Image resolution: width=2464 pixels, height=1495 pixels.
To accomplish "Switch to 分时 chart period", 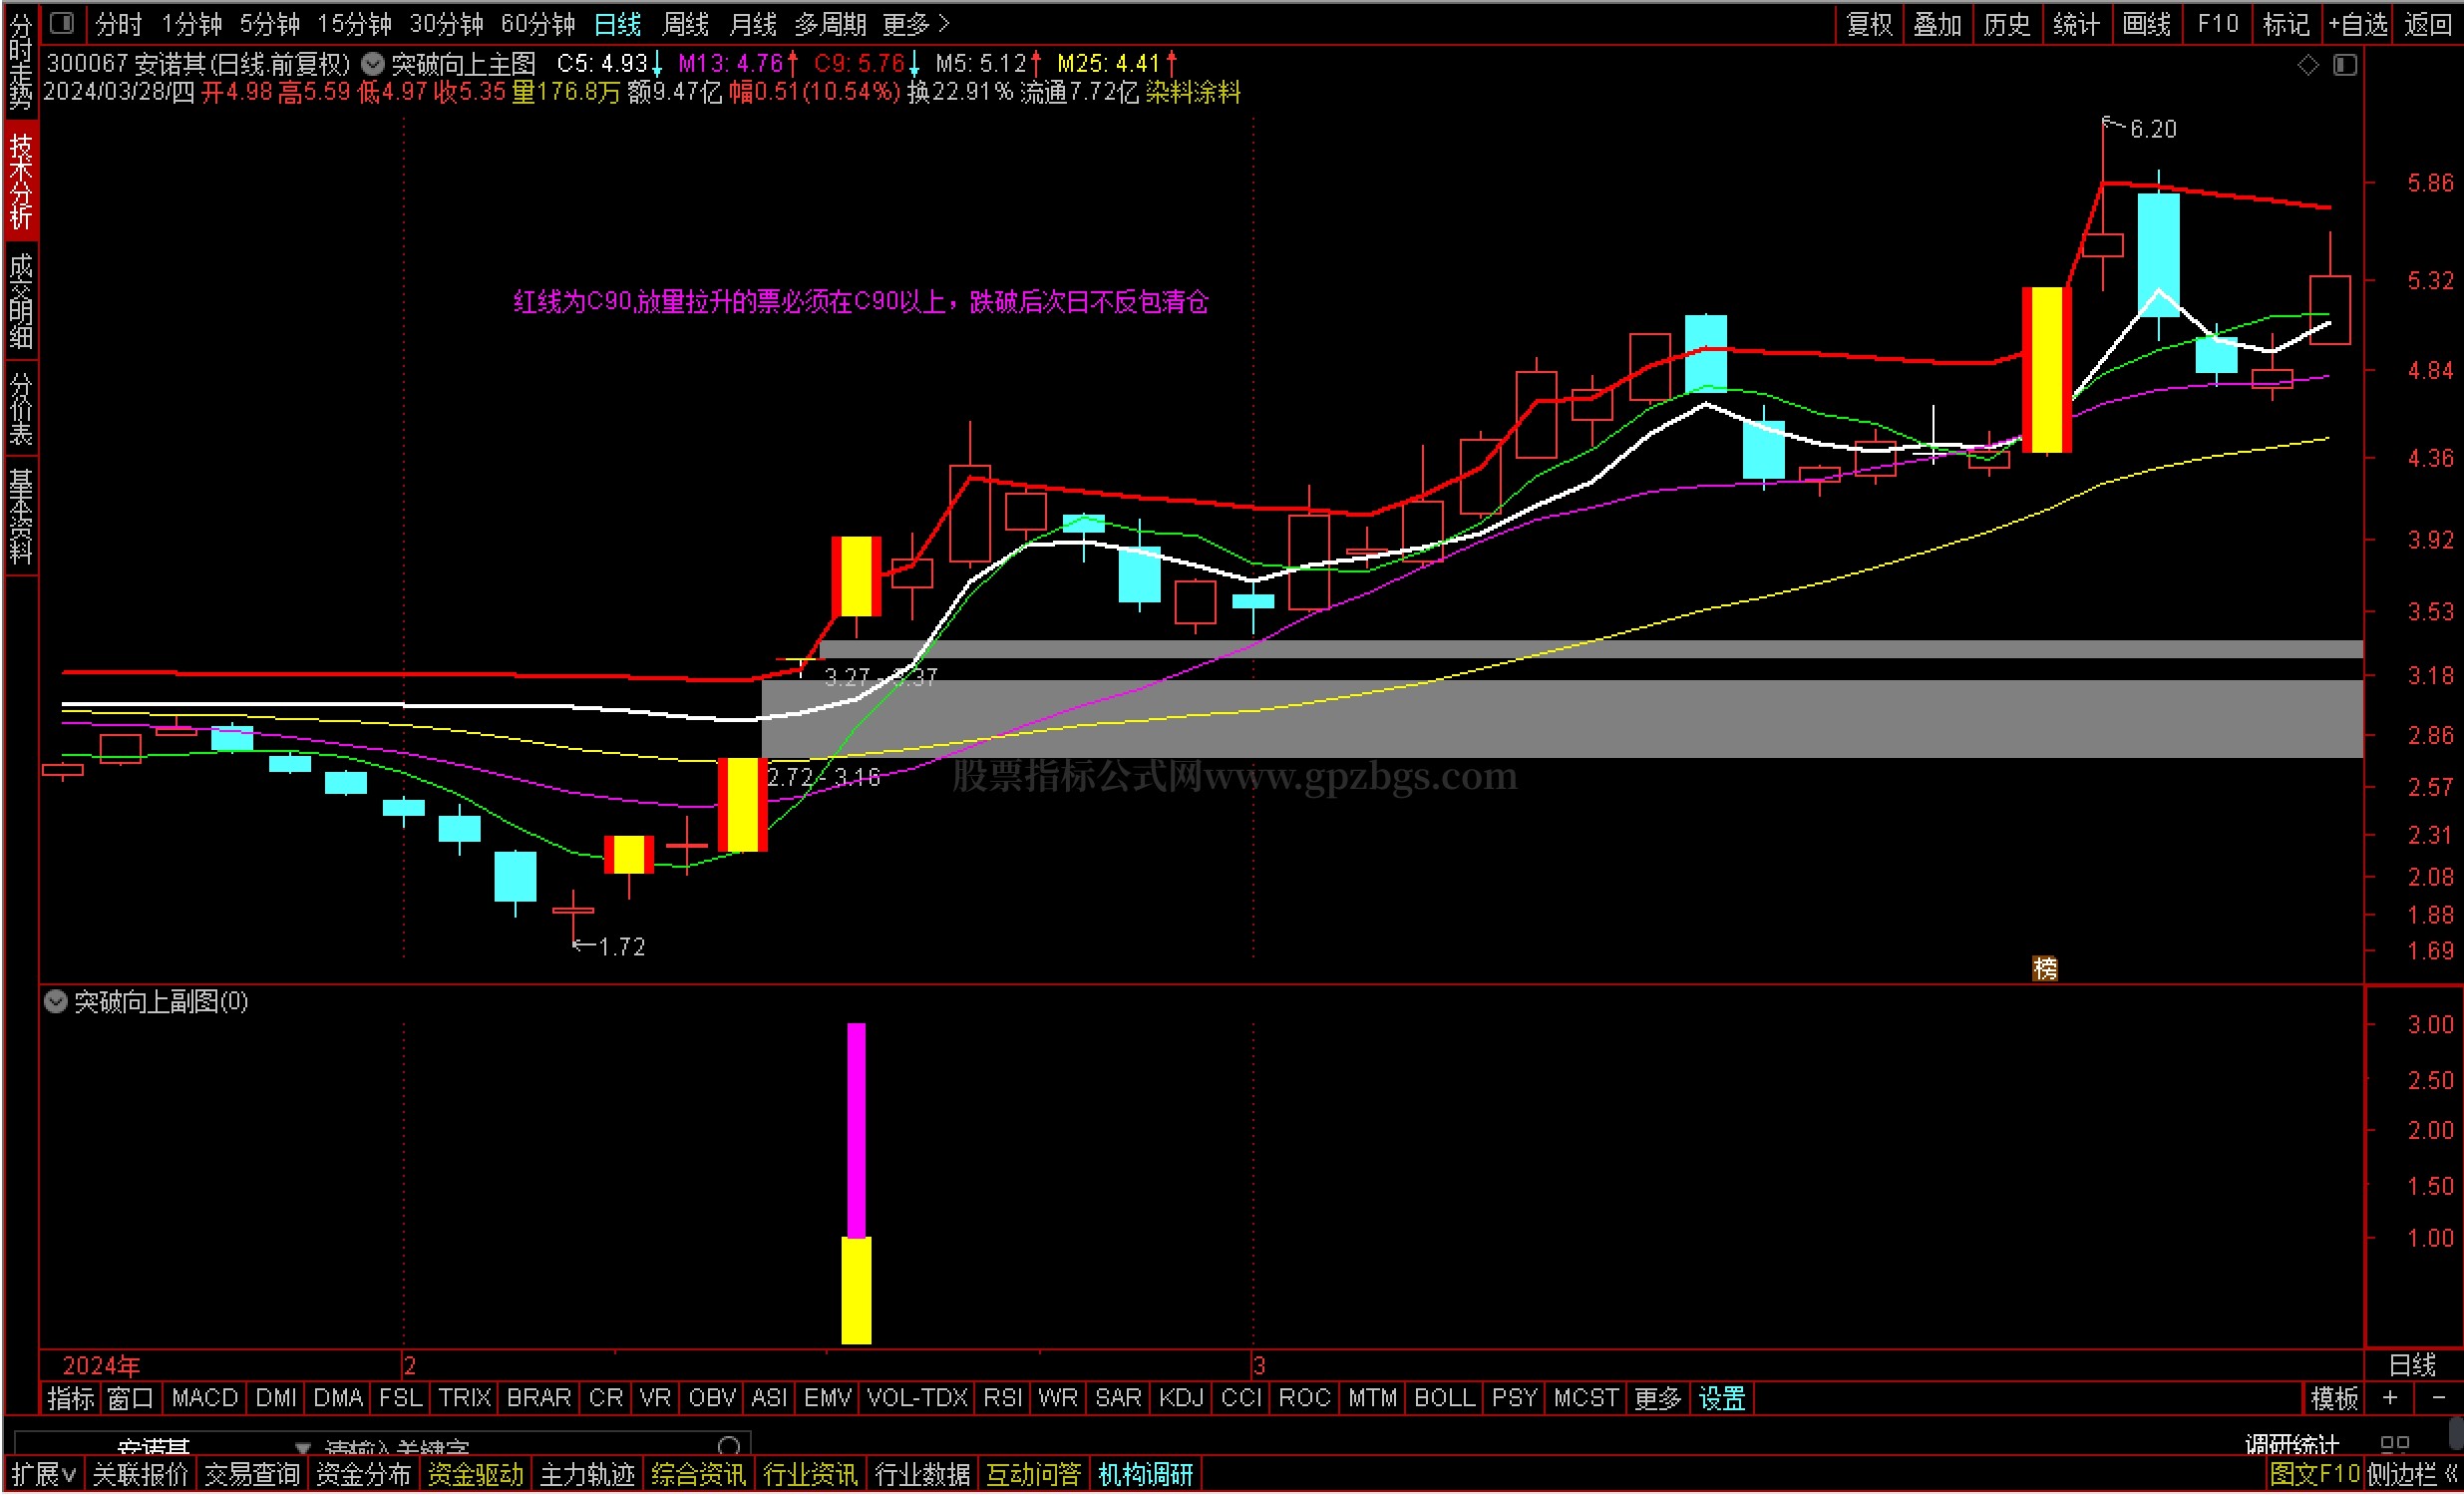I will 118,24.
